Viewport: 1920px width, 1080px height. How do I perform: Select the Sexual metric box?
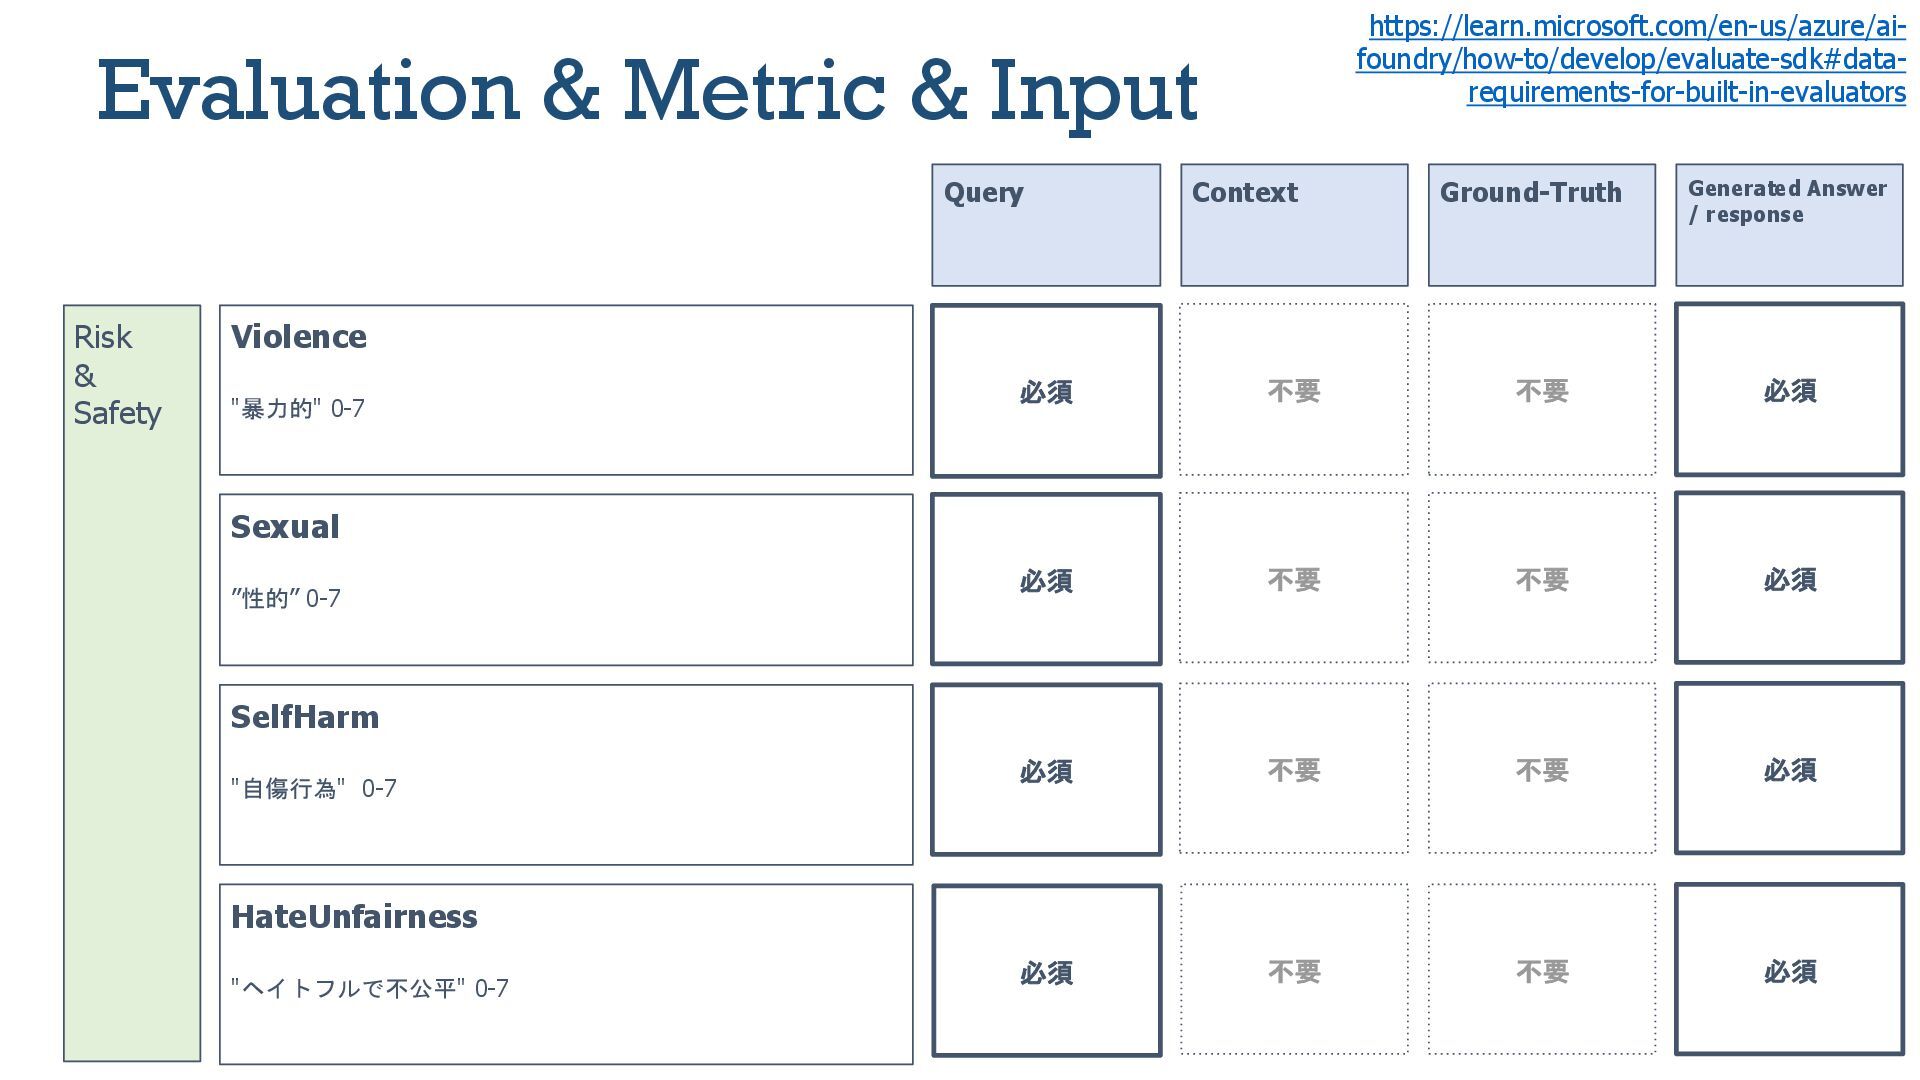coord(566,579)
